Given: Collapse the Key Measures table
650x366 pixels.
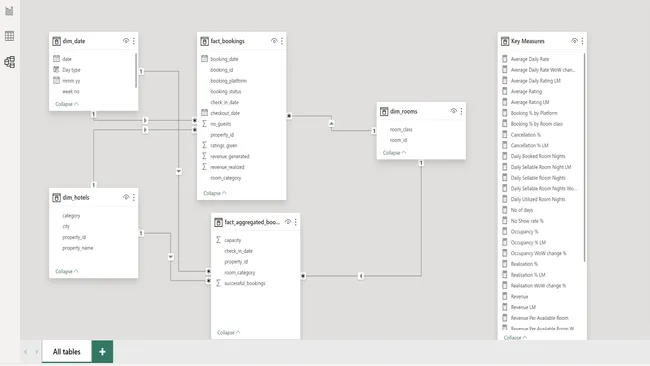Looking at the screenshot, I should (515, 338).
